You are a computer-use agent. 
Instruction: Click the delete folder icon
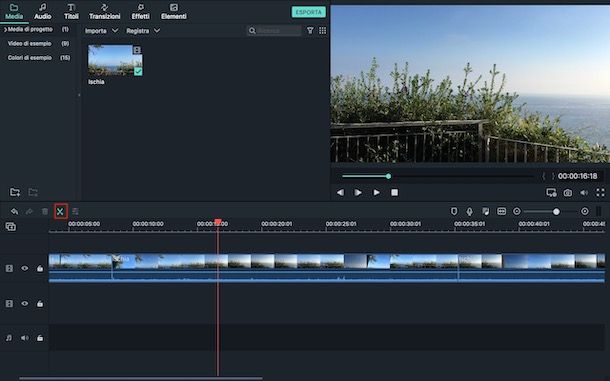tap(33, 192)
